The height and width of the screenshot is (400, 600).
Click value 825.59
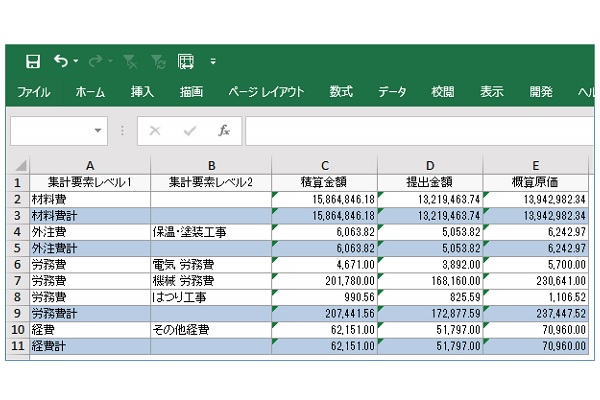430,297
